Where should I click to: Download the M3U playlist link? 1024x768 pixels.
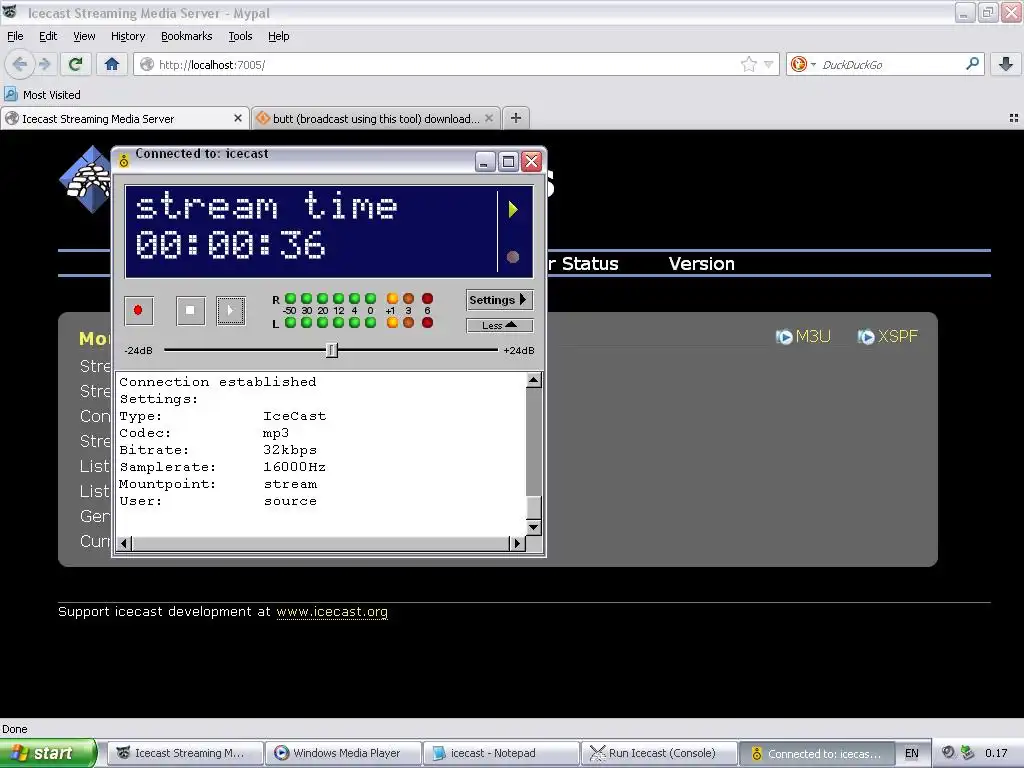click(803, 336)
